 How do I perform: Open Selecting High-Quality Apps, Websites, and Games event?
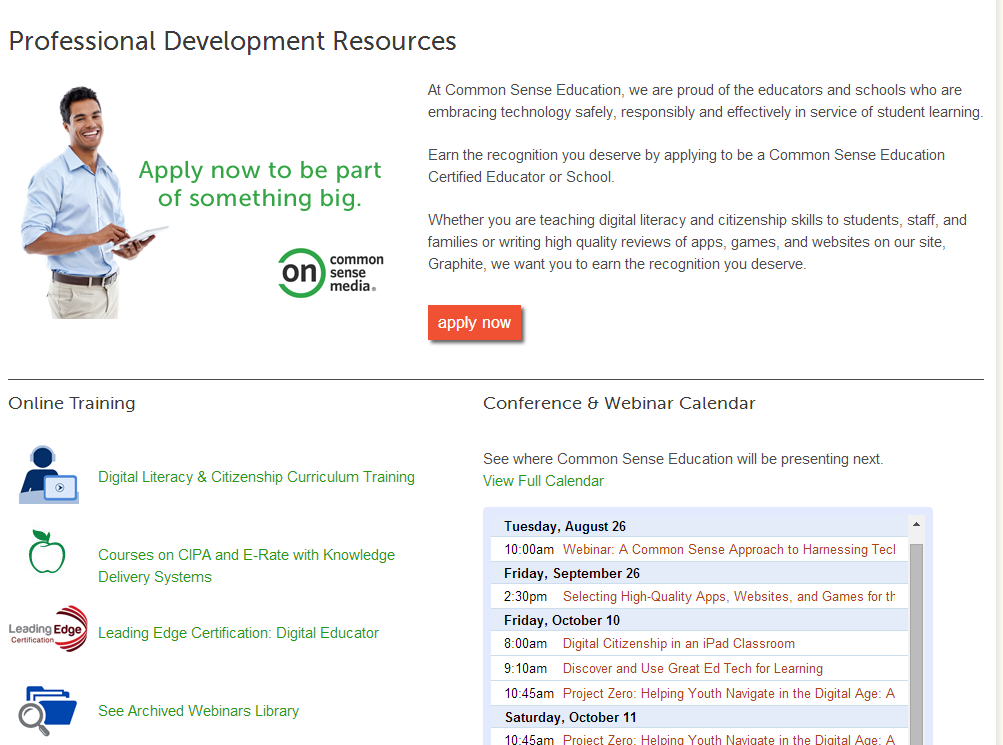(729, 597)
